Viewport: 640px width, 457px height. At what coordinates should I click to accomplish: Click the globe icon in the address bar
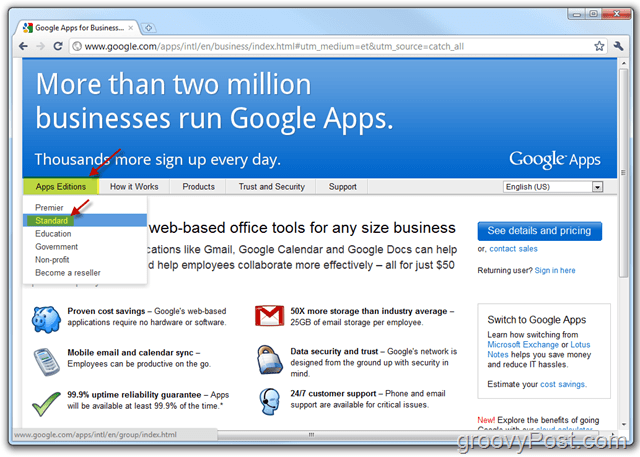click(77, 46)
